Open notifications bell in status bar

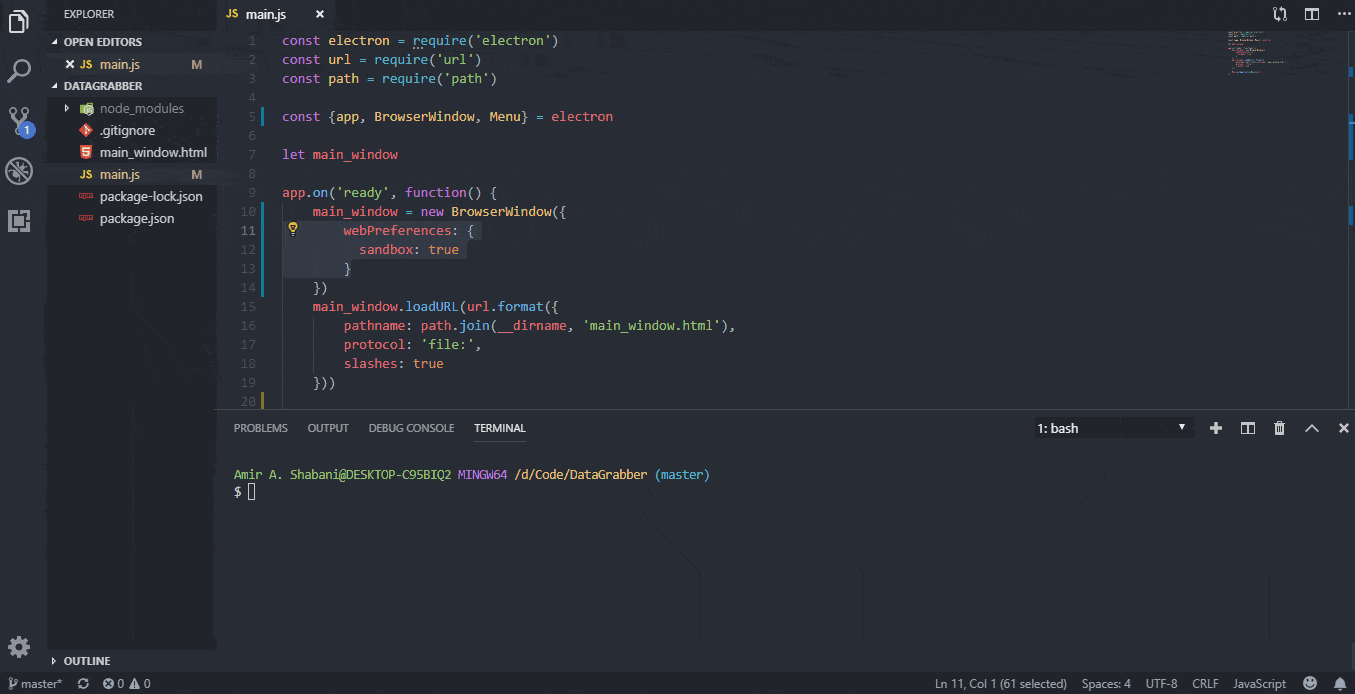(x=1340, y=684)
